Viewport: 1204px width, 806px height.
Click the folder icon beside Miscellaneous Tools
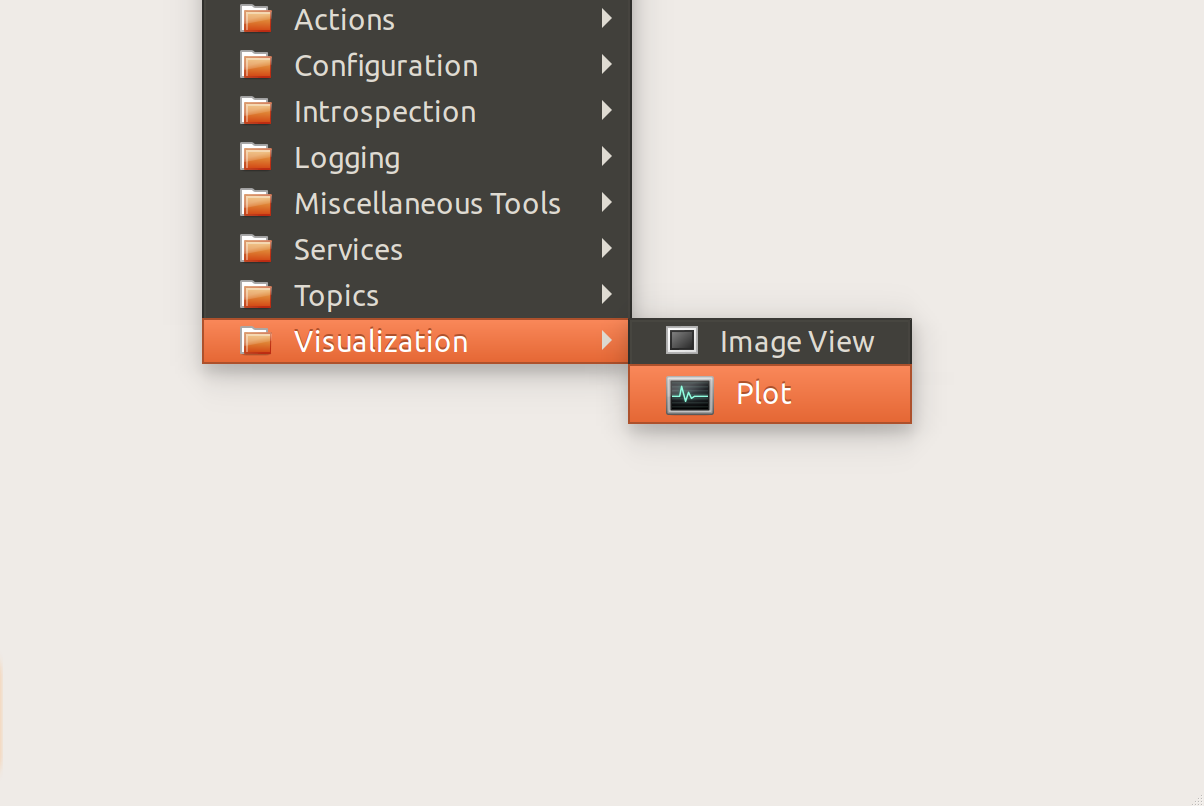(x=255, y=201)
